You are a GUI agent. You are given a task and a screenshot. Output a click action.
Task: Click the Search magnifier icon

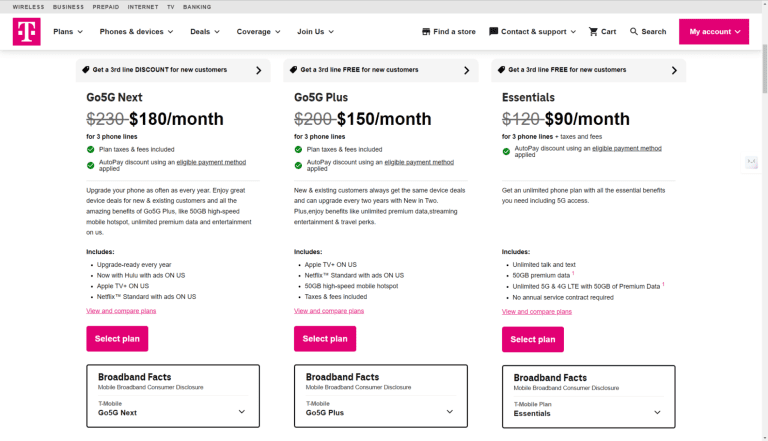(x=634, y=32)
